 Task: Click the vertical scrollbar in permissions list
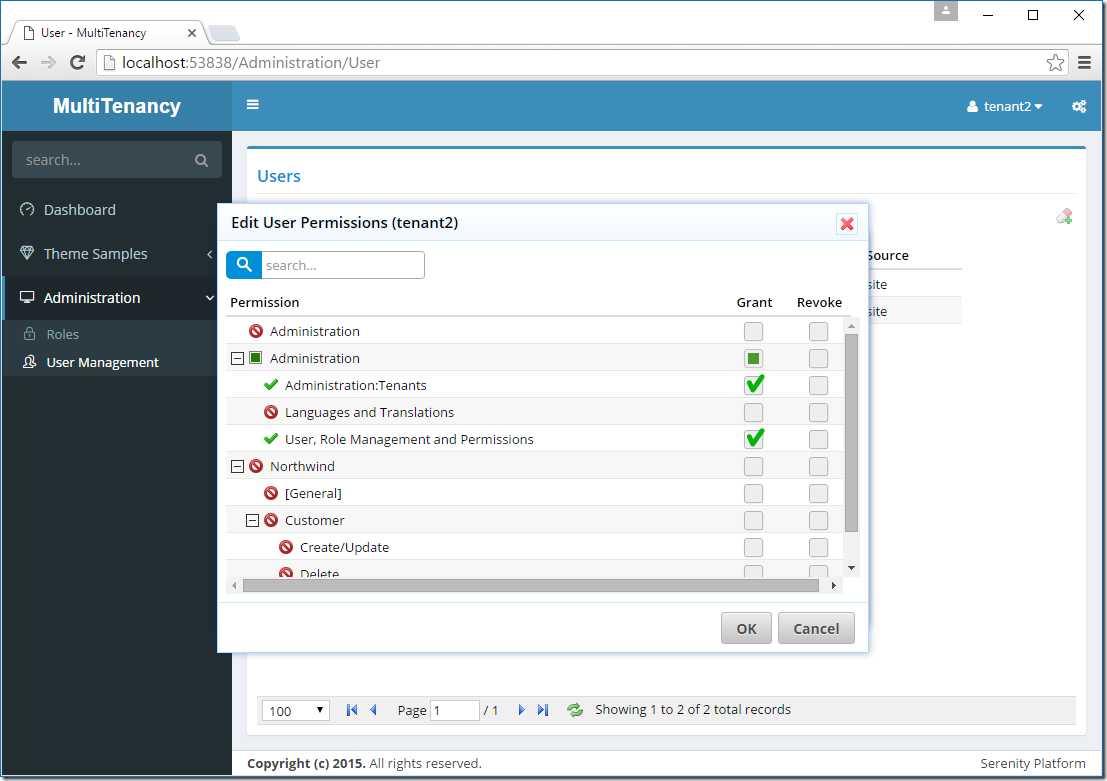pyautogui.click(x=851, y=432)
